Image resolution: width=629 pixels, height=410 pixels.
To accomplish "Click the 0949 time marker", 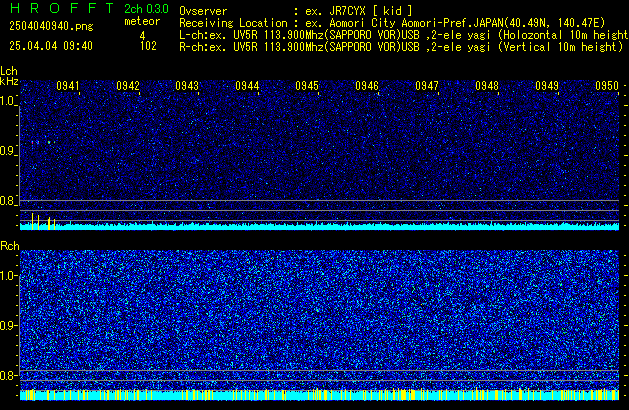I will (547, 86).
